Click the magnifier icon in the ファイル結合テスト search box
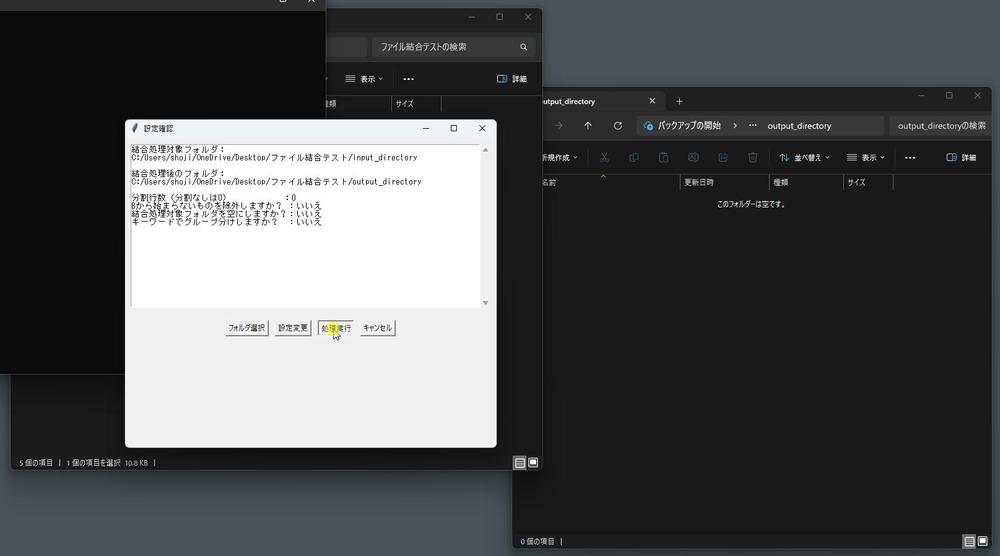 coord(524,47)
